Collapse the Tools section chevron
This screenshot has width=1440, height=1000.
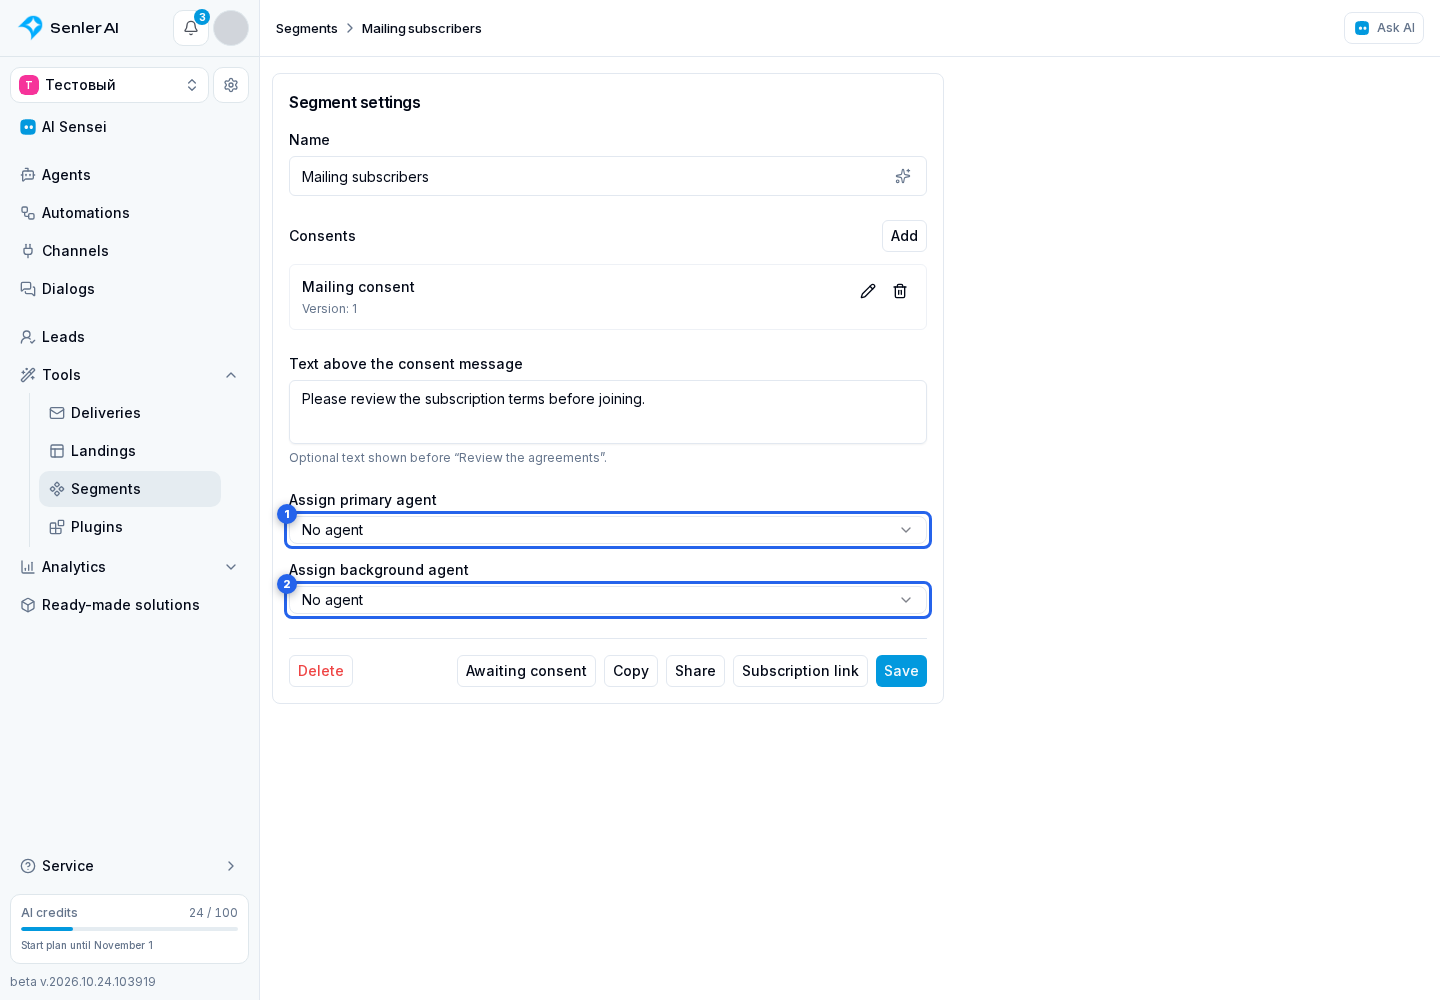(x=231, y=375)
